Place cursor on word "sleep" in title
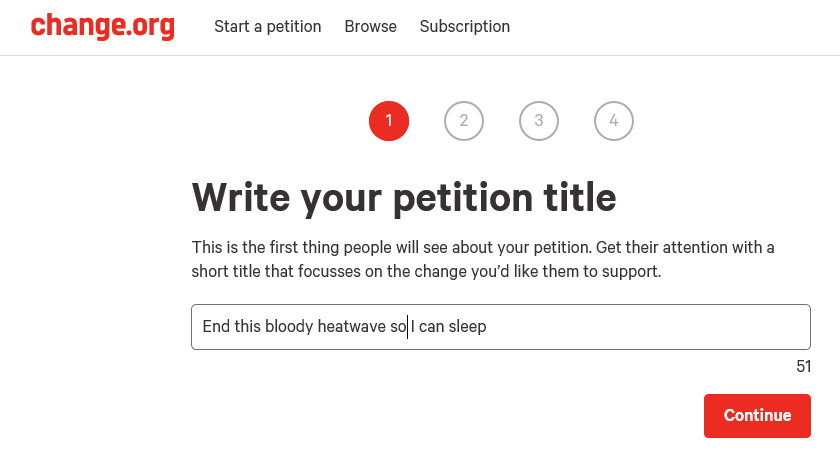Viewport: 840px width, 459px height. (x=468, y=327)
